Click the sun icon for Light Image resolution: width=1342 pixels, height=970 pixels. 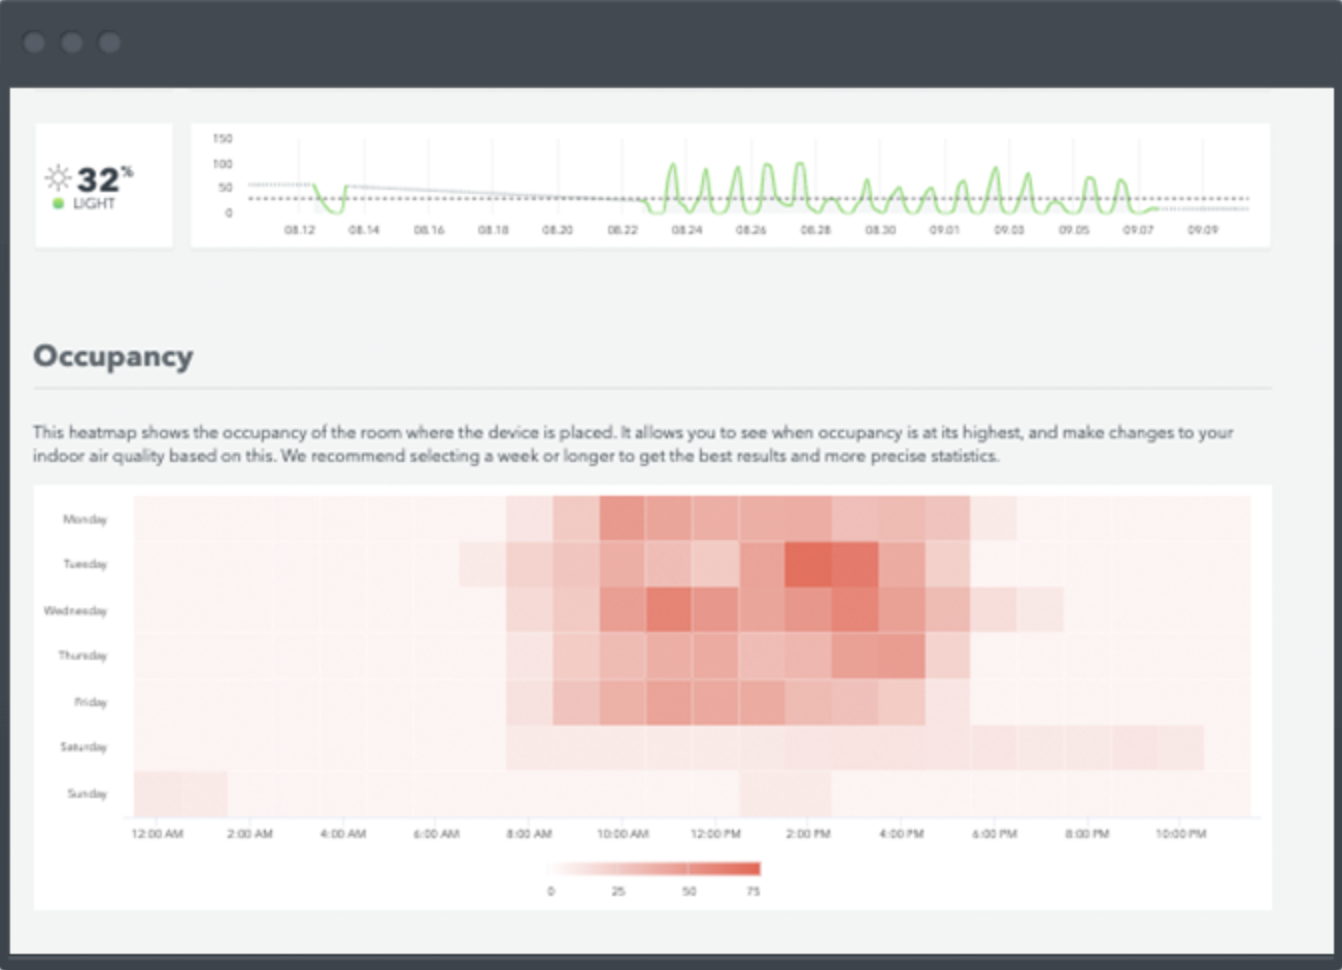(58, 178)
